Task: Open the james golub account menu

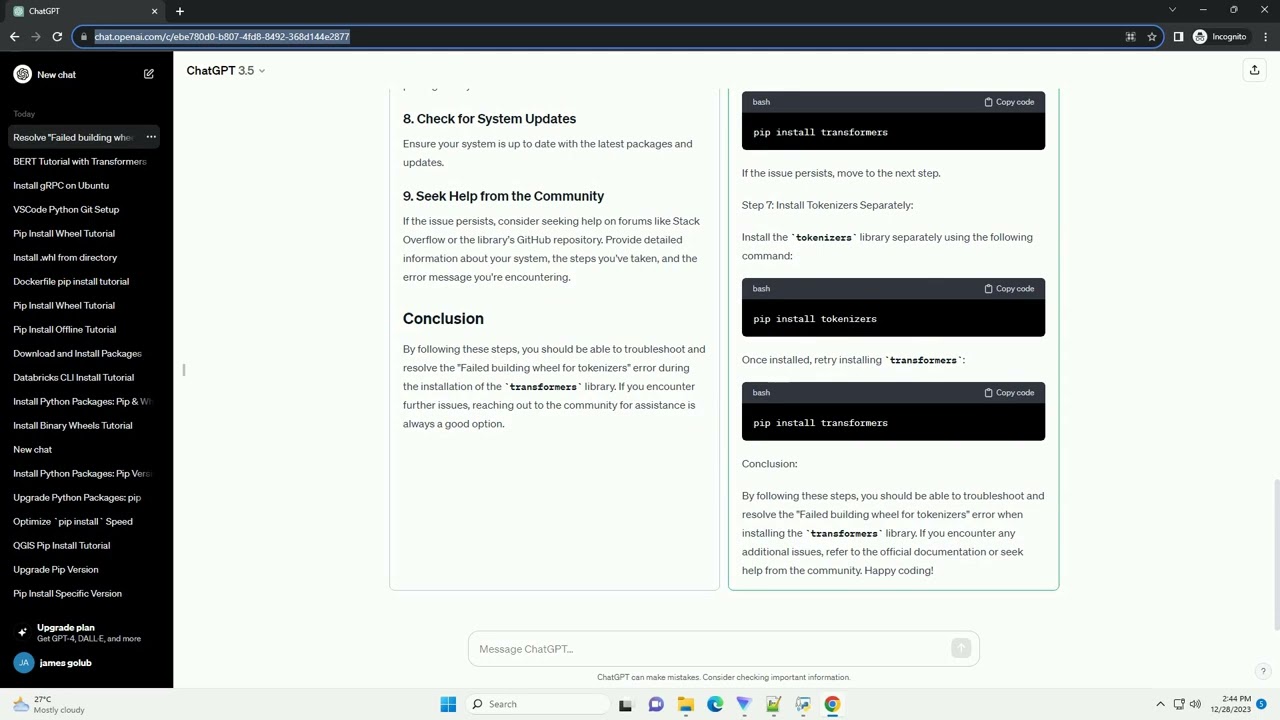Action: [x=86, y=663]
